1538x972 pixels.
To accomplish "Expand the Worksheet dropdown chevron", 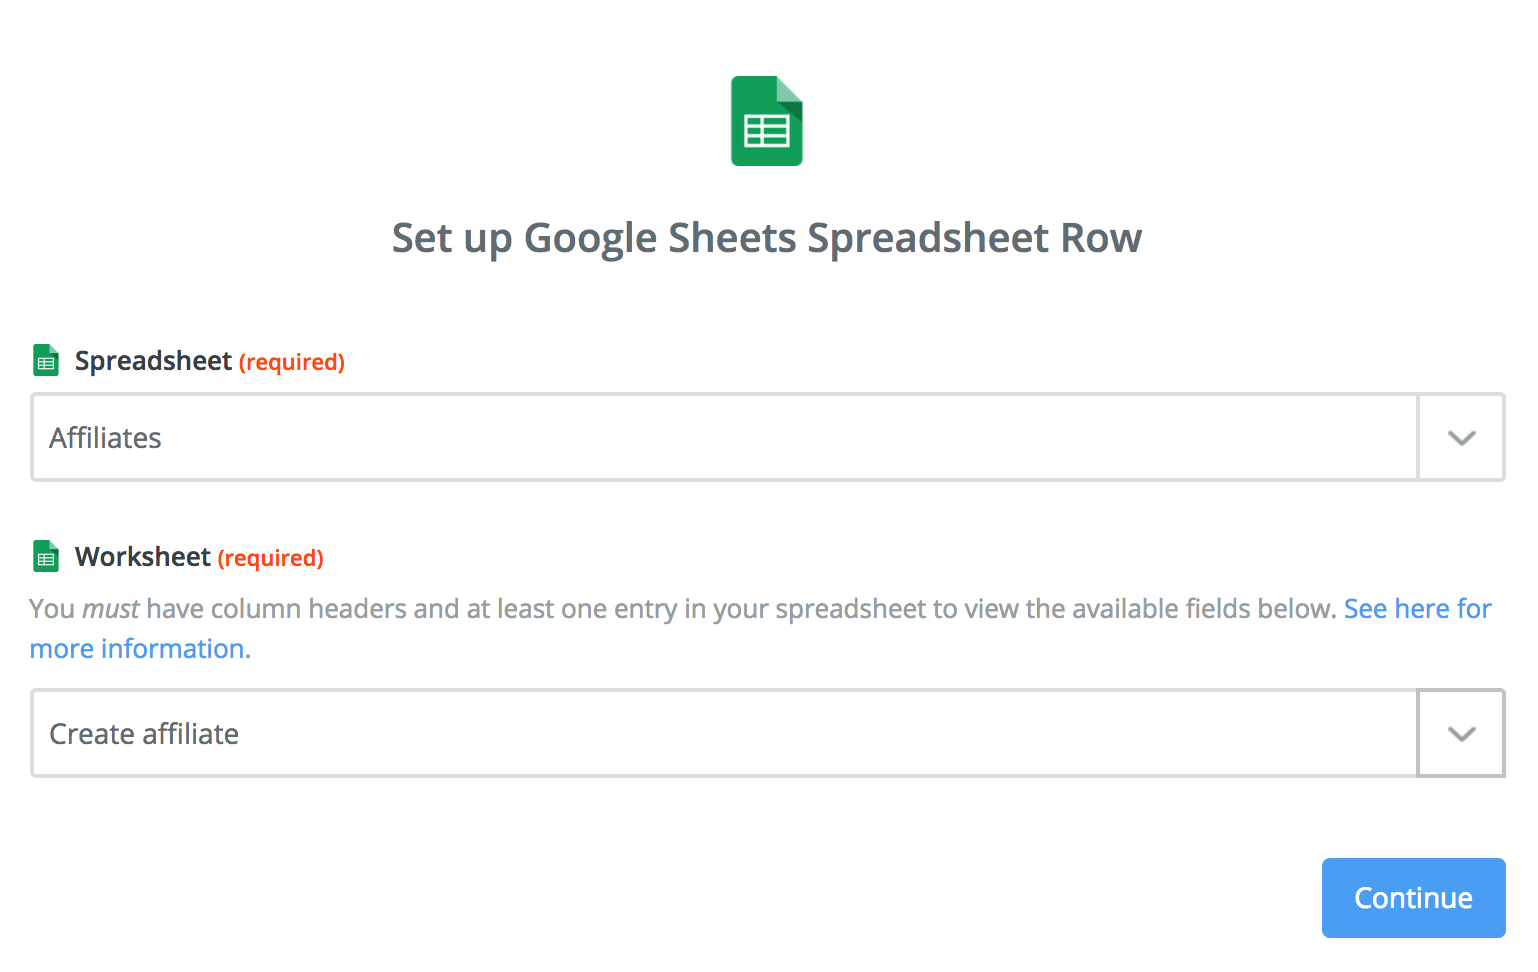I will coord(1461,734).
